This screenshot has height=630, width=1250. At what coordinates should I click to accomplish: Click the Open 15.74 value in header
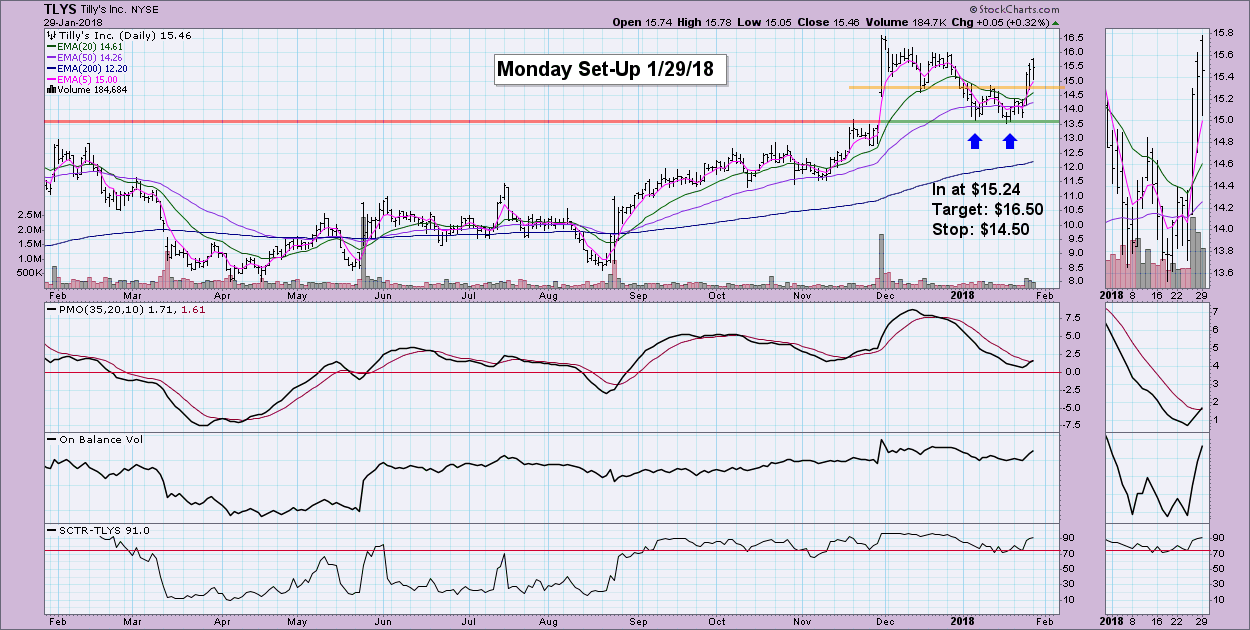point(641,22)
